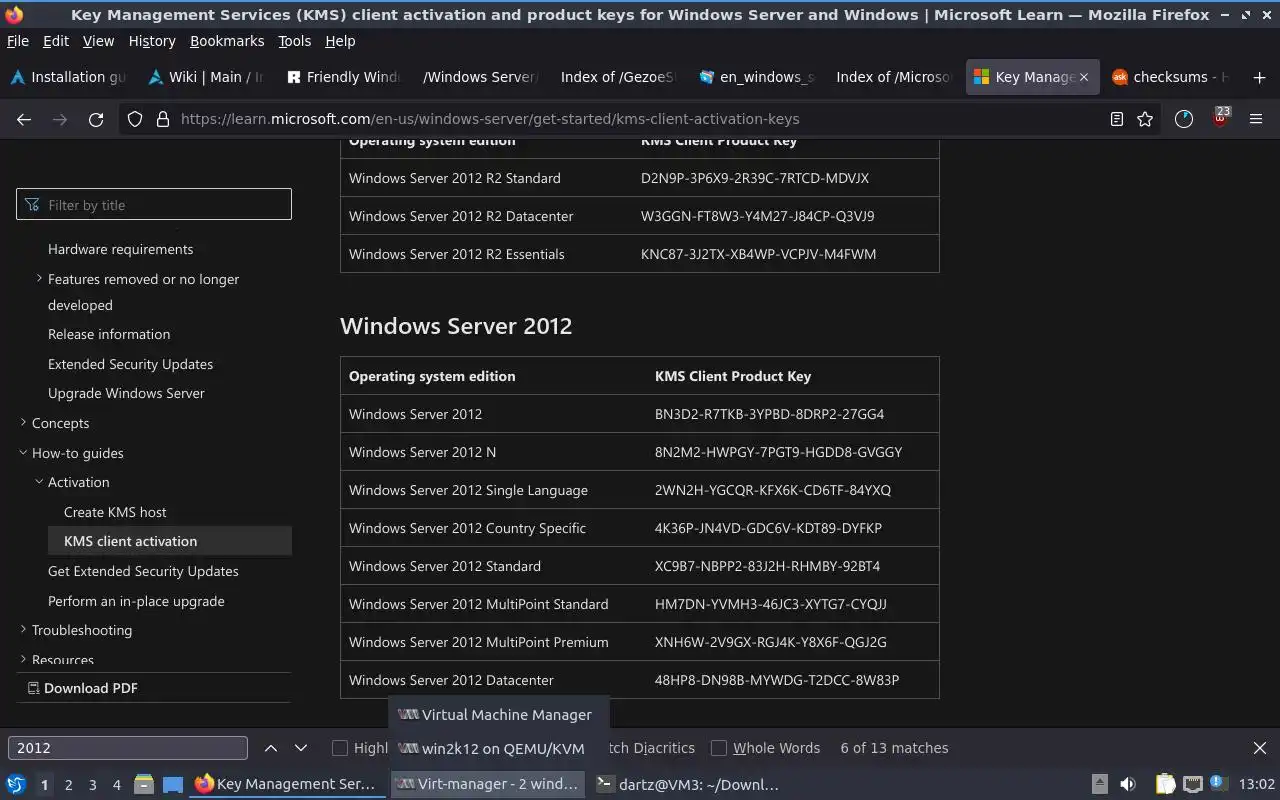Show hidden tray icons arrow
The width and height of the screenshot is (1280, 800).
(x=1099, y=785)
